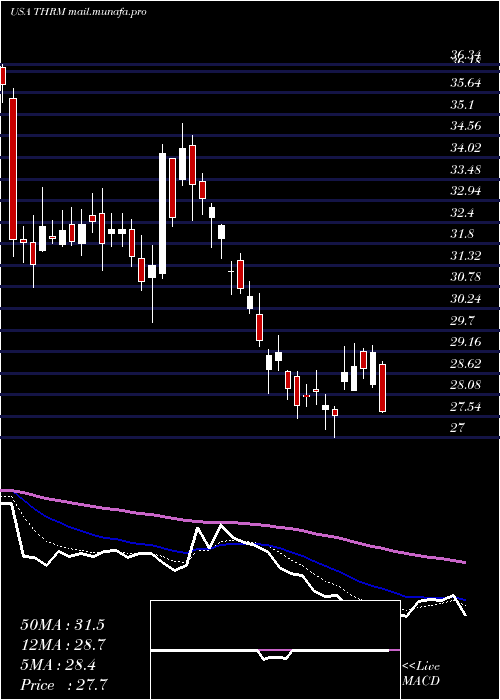Click the 27 price axis label
Viewport: 500px width, 700px height.
click(458, 428)
